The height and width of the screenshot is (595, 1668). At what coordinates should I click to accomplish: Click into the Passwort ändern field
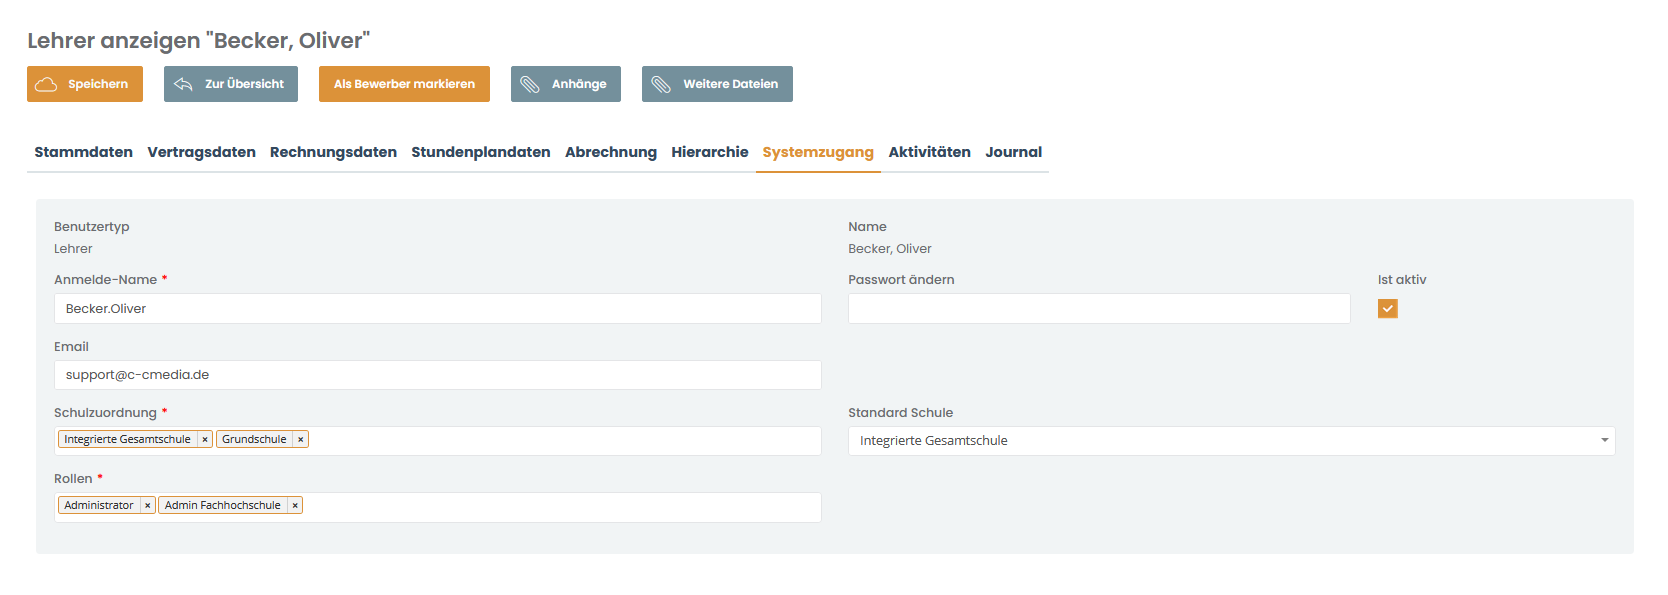pos(1099,308)
